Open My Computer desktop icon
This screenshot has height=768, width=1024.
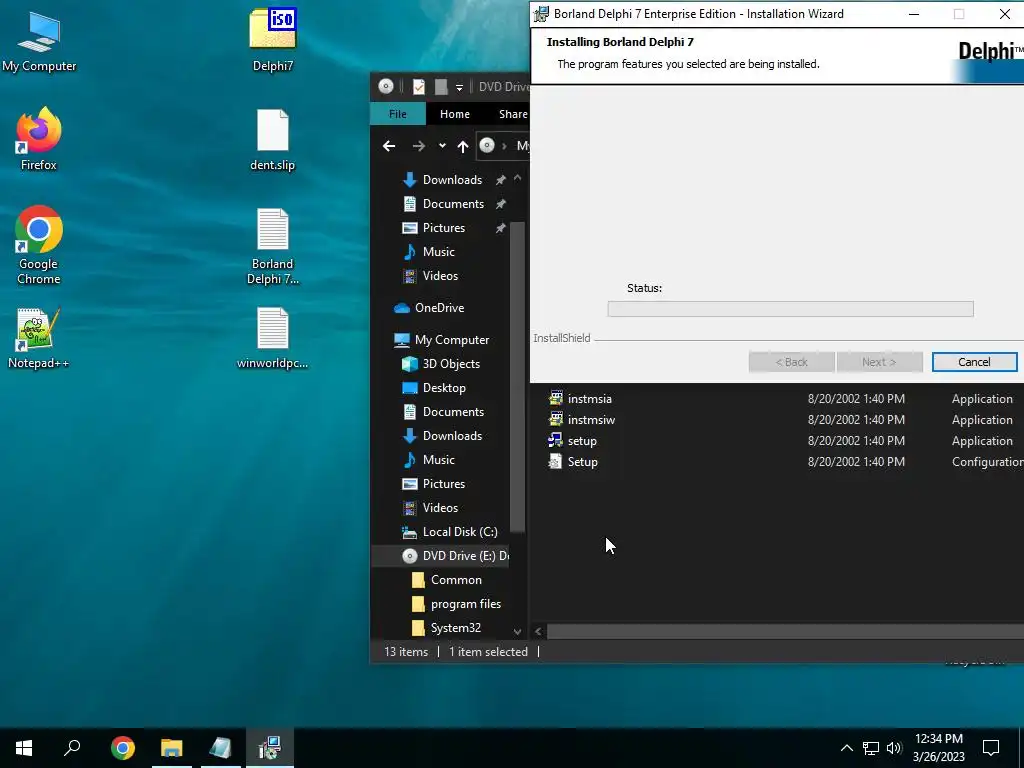pyautogui.click(x=39, y=41)
